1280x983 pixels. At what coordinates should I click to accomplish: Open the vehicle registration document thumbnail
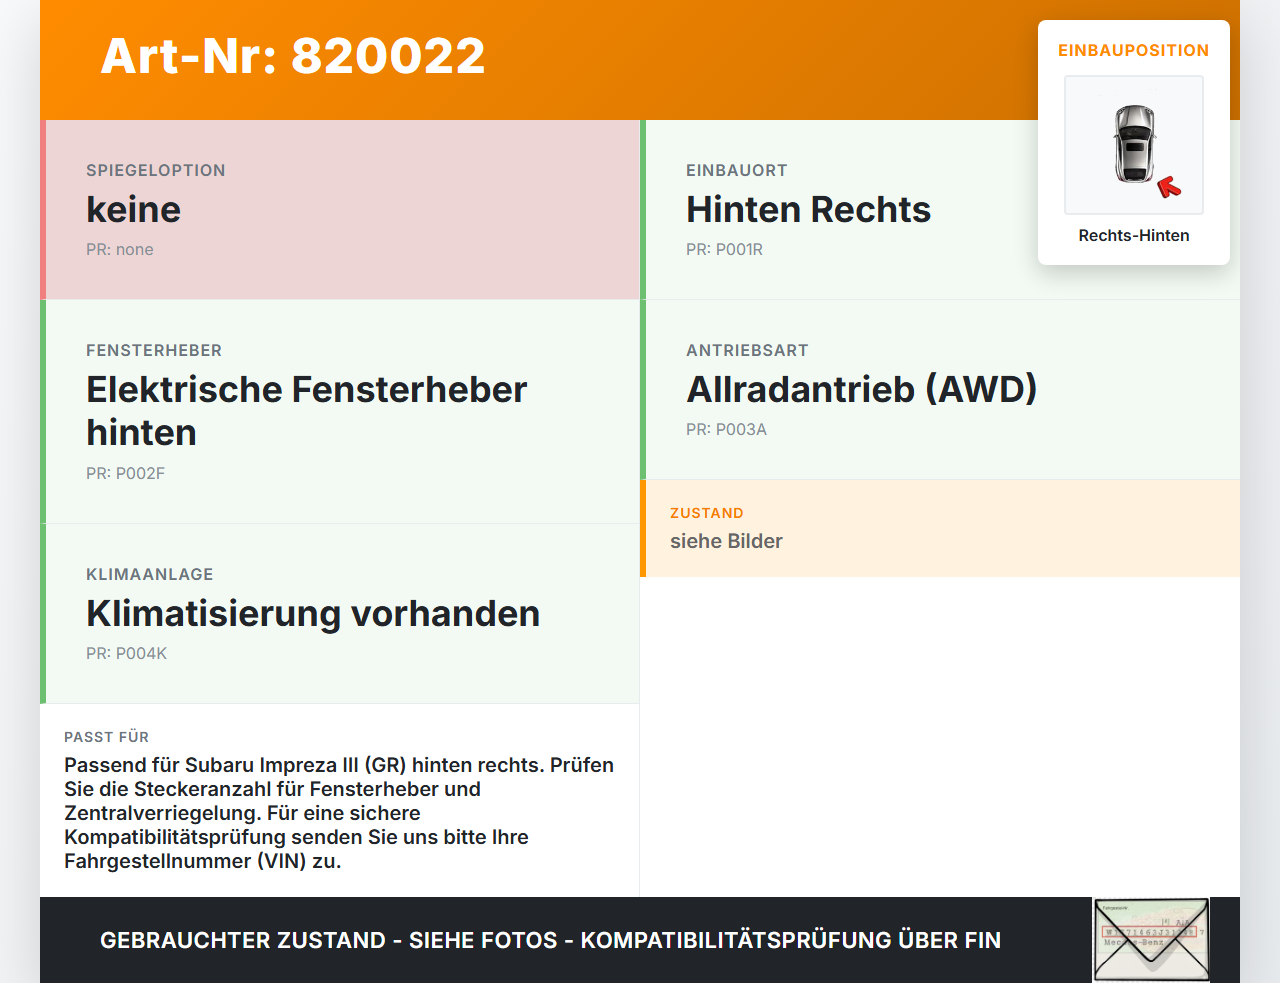point(1151,940)
